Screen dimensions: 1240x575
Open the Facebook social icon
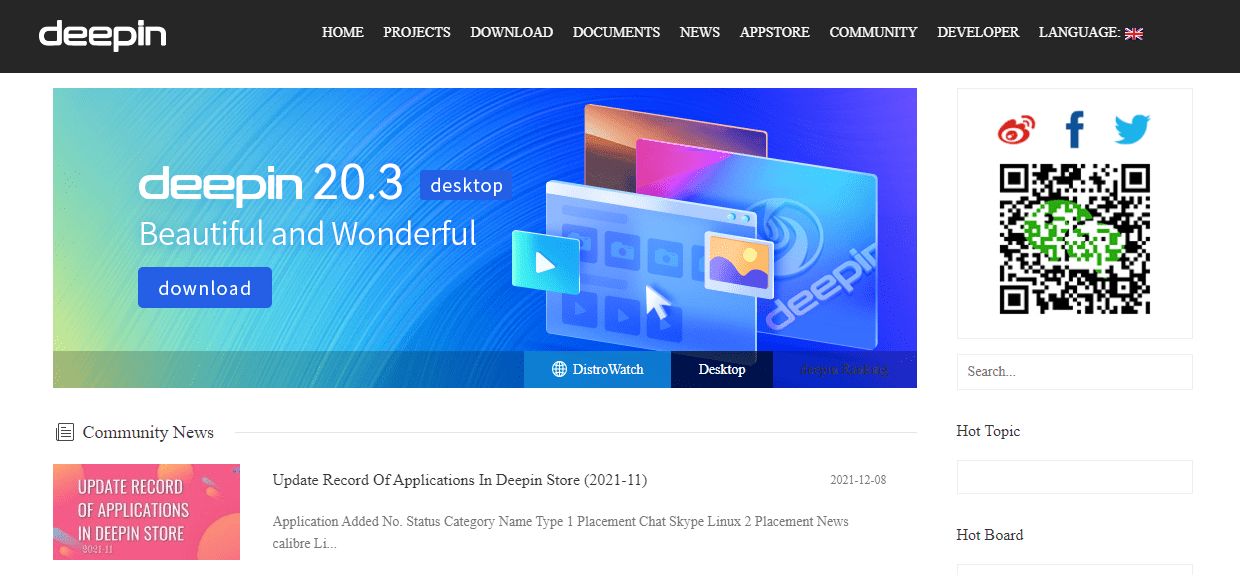click(x=1075, y=130)
